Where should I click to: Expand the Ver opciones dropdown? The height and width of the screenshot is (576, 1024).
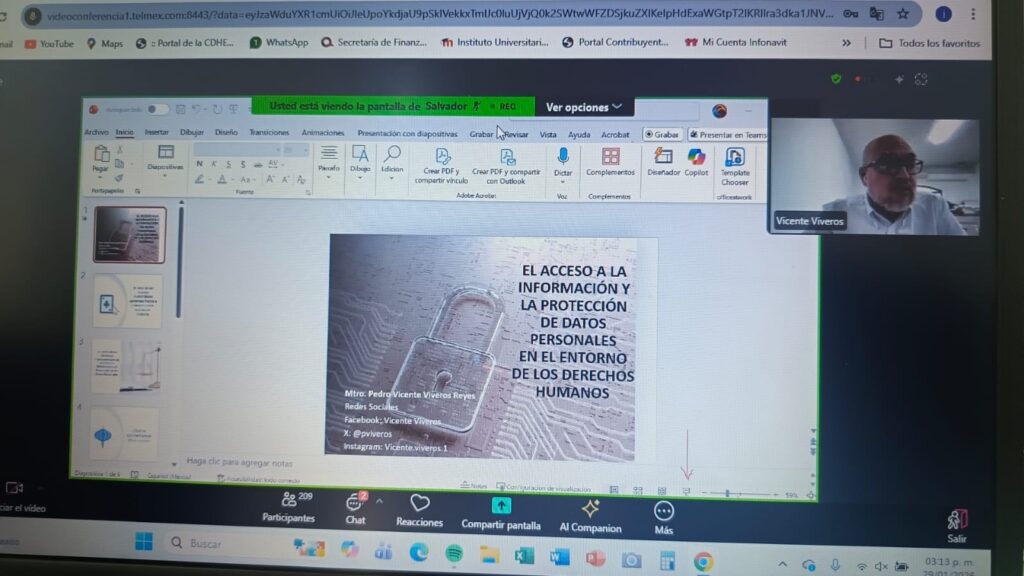[x=584, y=107]
